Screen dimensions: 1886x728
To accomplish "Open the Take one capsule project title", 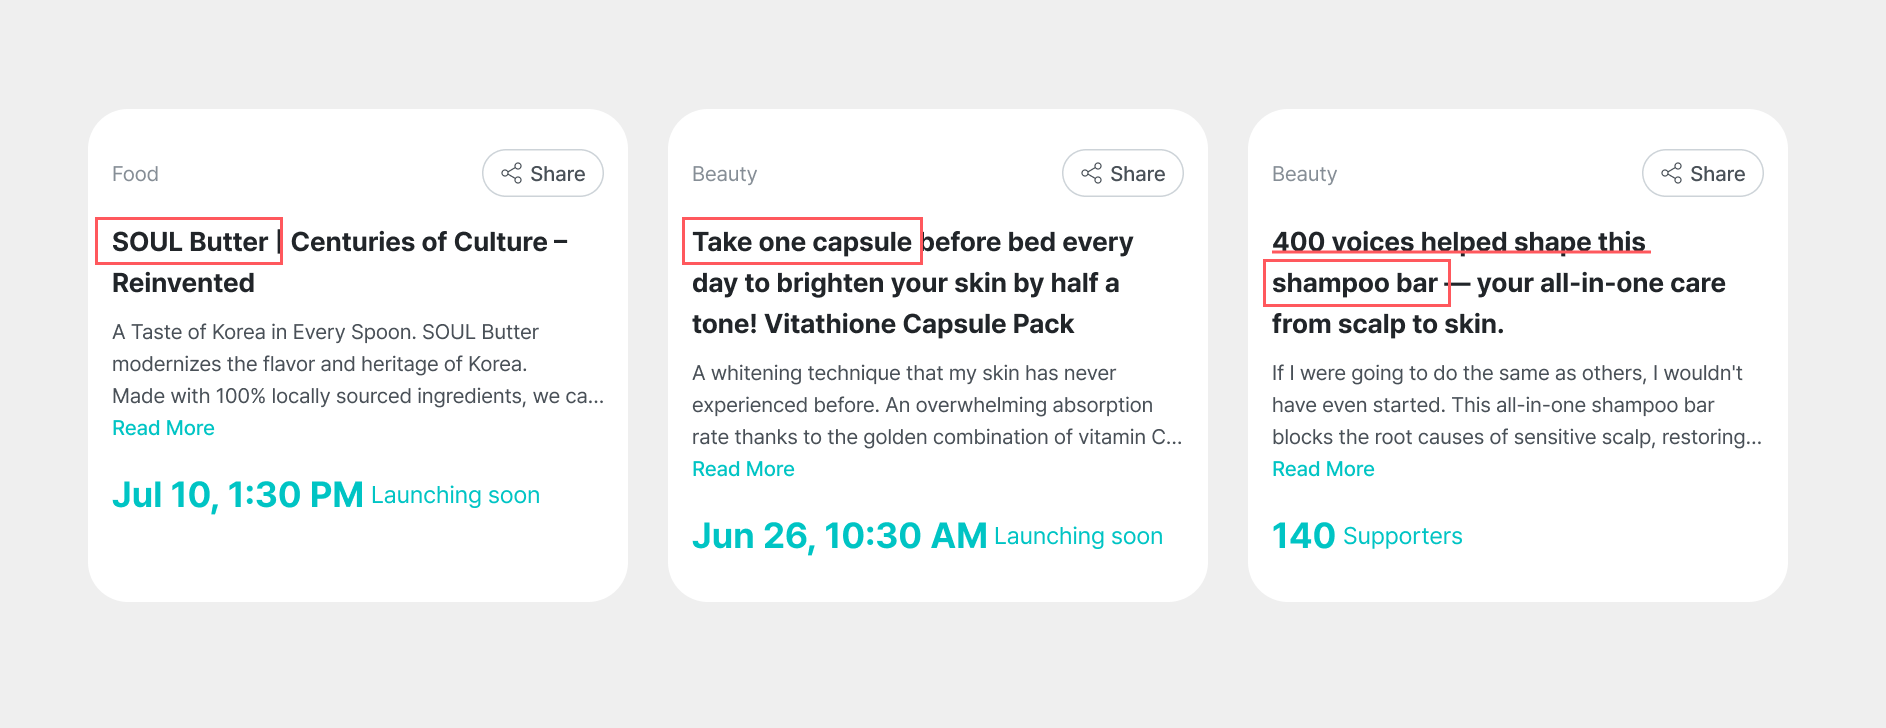I will (x=912, y=283).
